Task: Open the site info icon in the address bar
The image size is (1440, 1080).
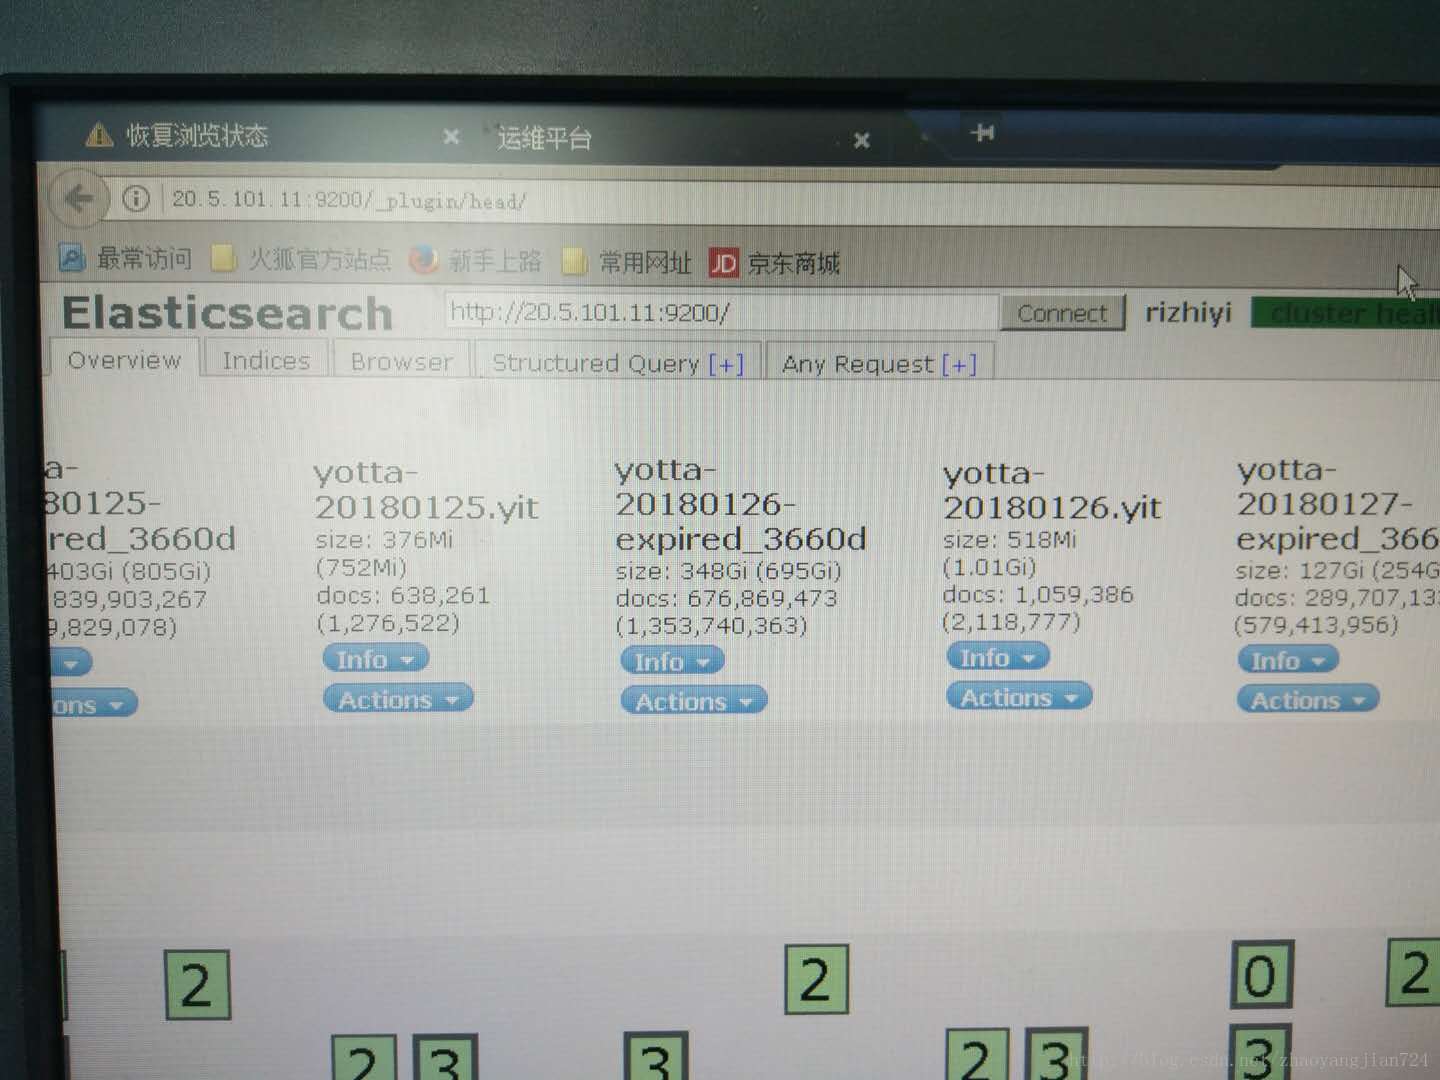Action: (136, 199)
